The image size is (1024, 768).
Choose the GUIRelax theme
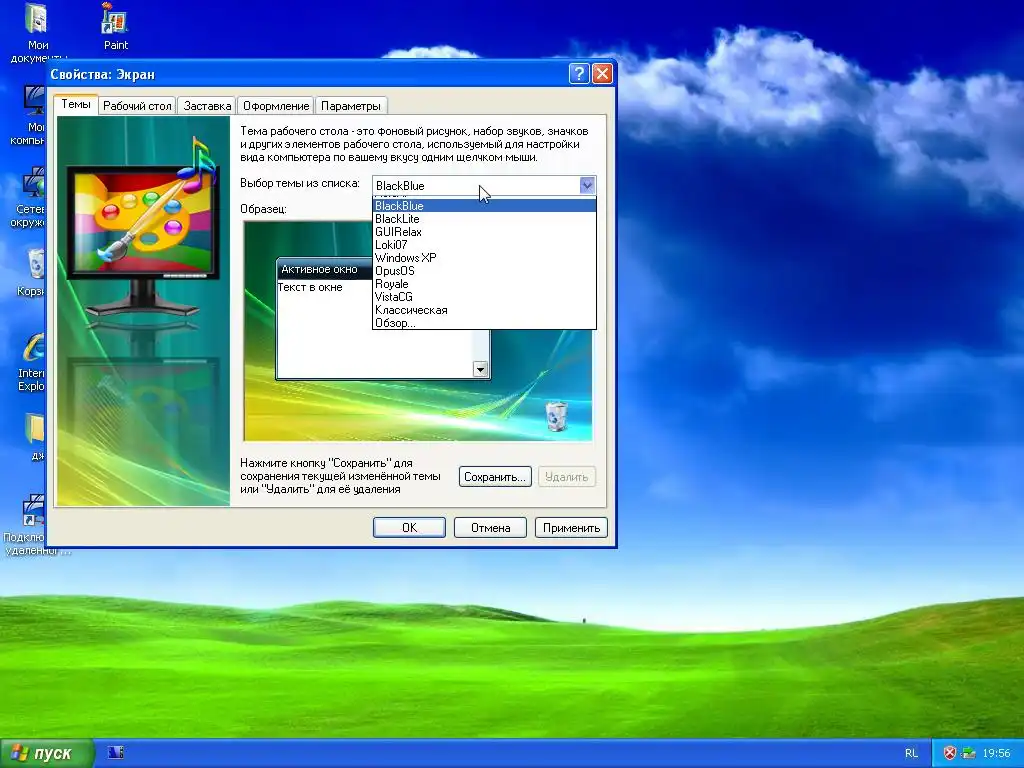click(484, 232)
